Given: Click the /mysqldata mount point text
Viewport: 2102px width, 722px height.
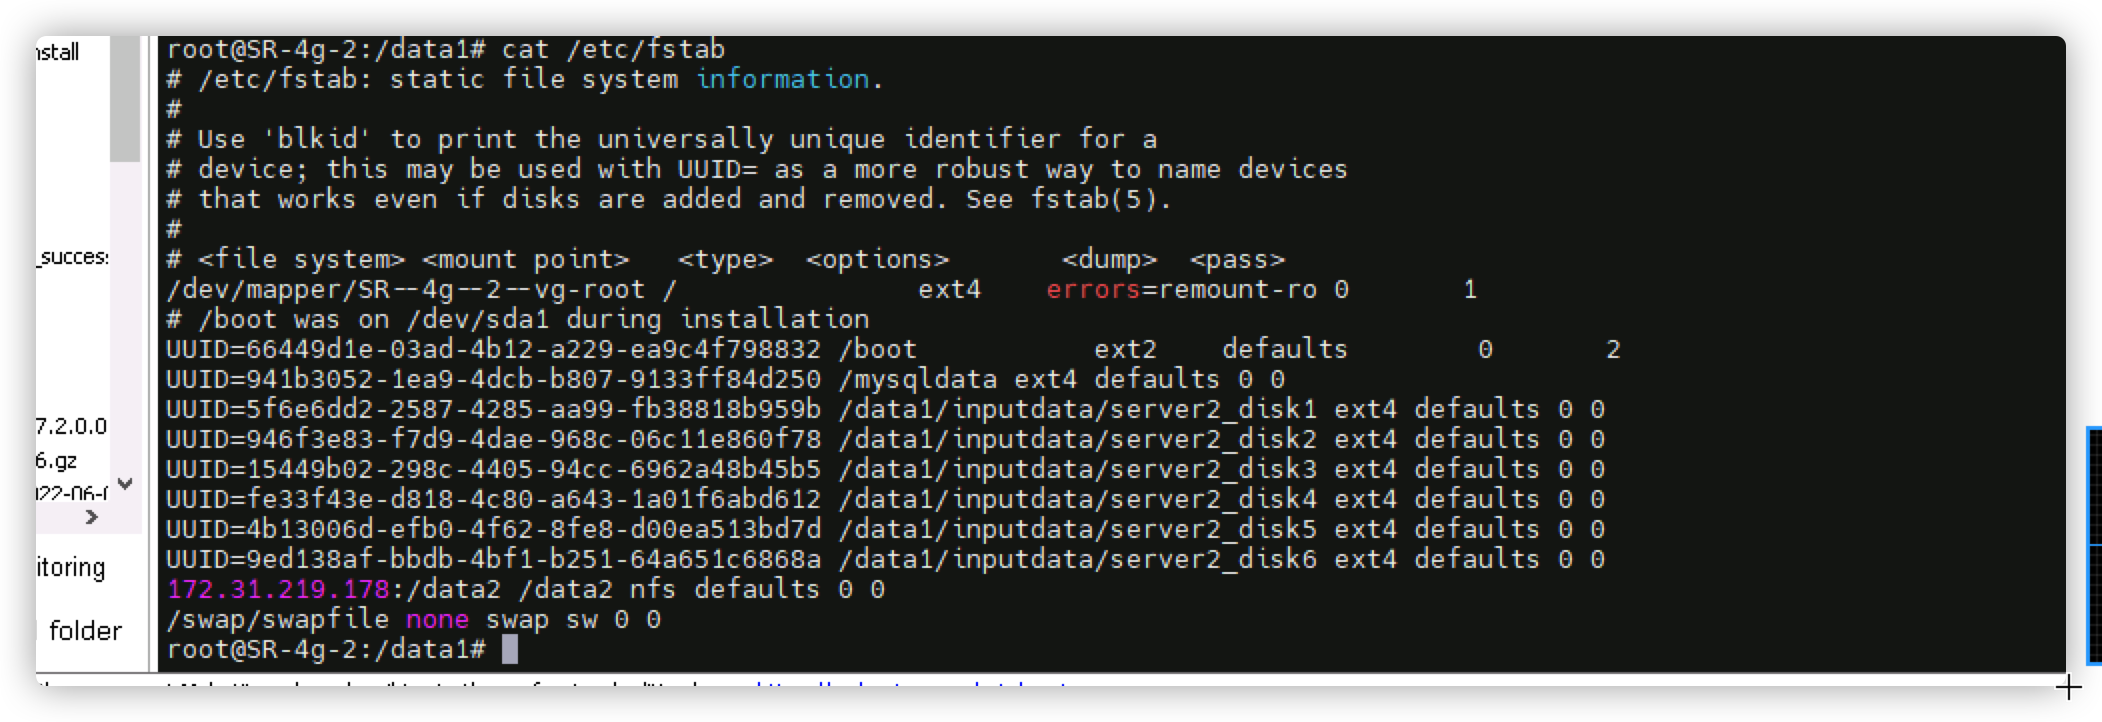Looking at the screenshot, I should [x=918, y=379].
